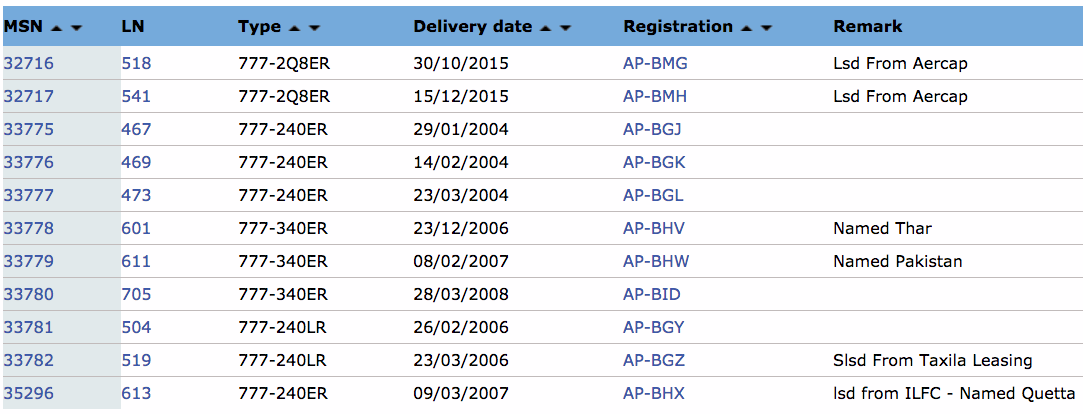The image size is (1083, 414).
Task: Open registration AP-BID link
Action: (x=651, y=295)
